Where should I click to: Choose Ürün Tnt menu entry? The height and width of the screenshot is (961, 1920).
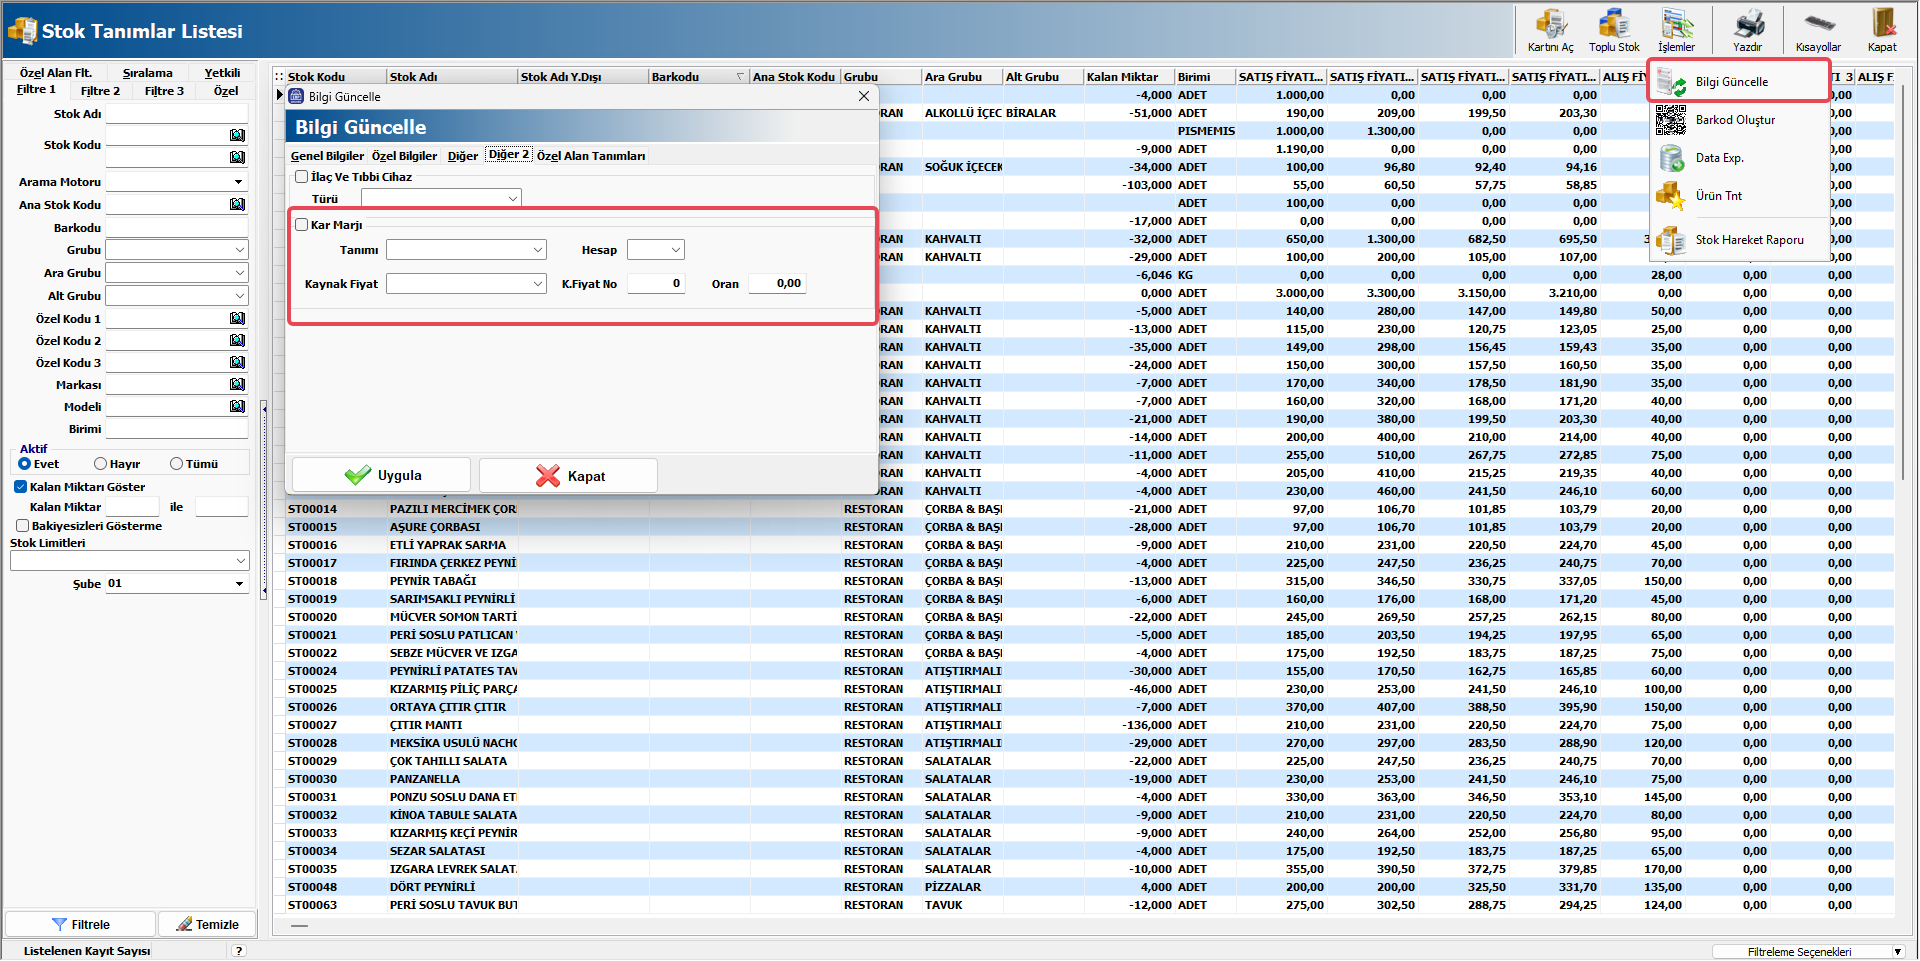pos(1738,196)
